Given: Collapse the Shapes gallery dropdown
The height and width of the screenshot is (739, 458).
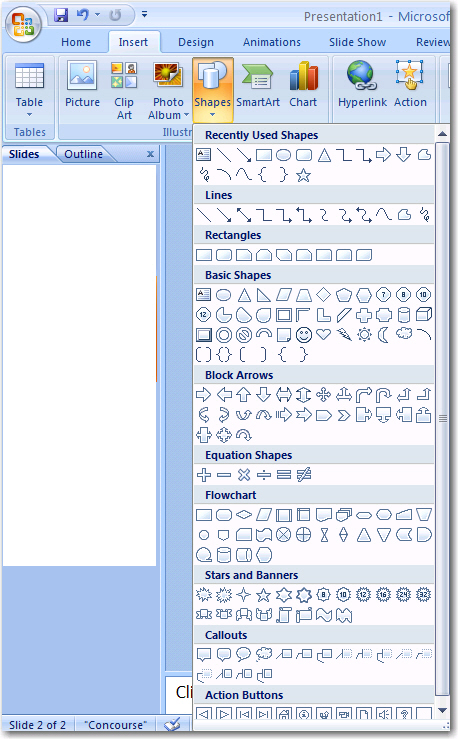Looking at the screenshot, I should coord(213,90).
